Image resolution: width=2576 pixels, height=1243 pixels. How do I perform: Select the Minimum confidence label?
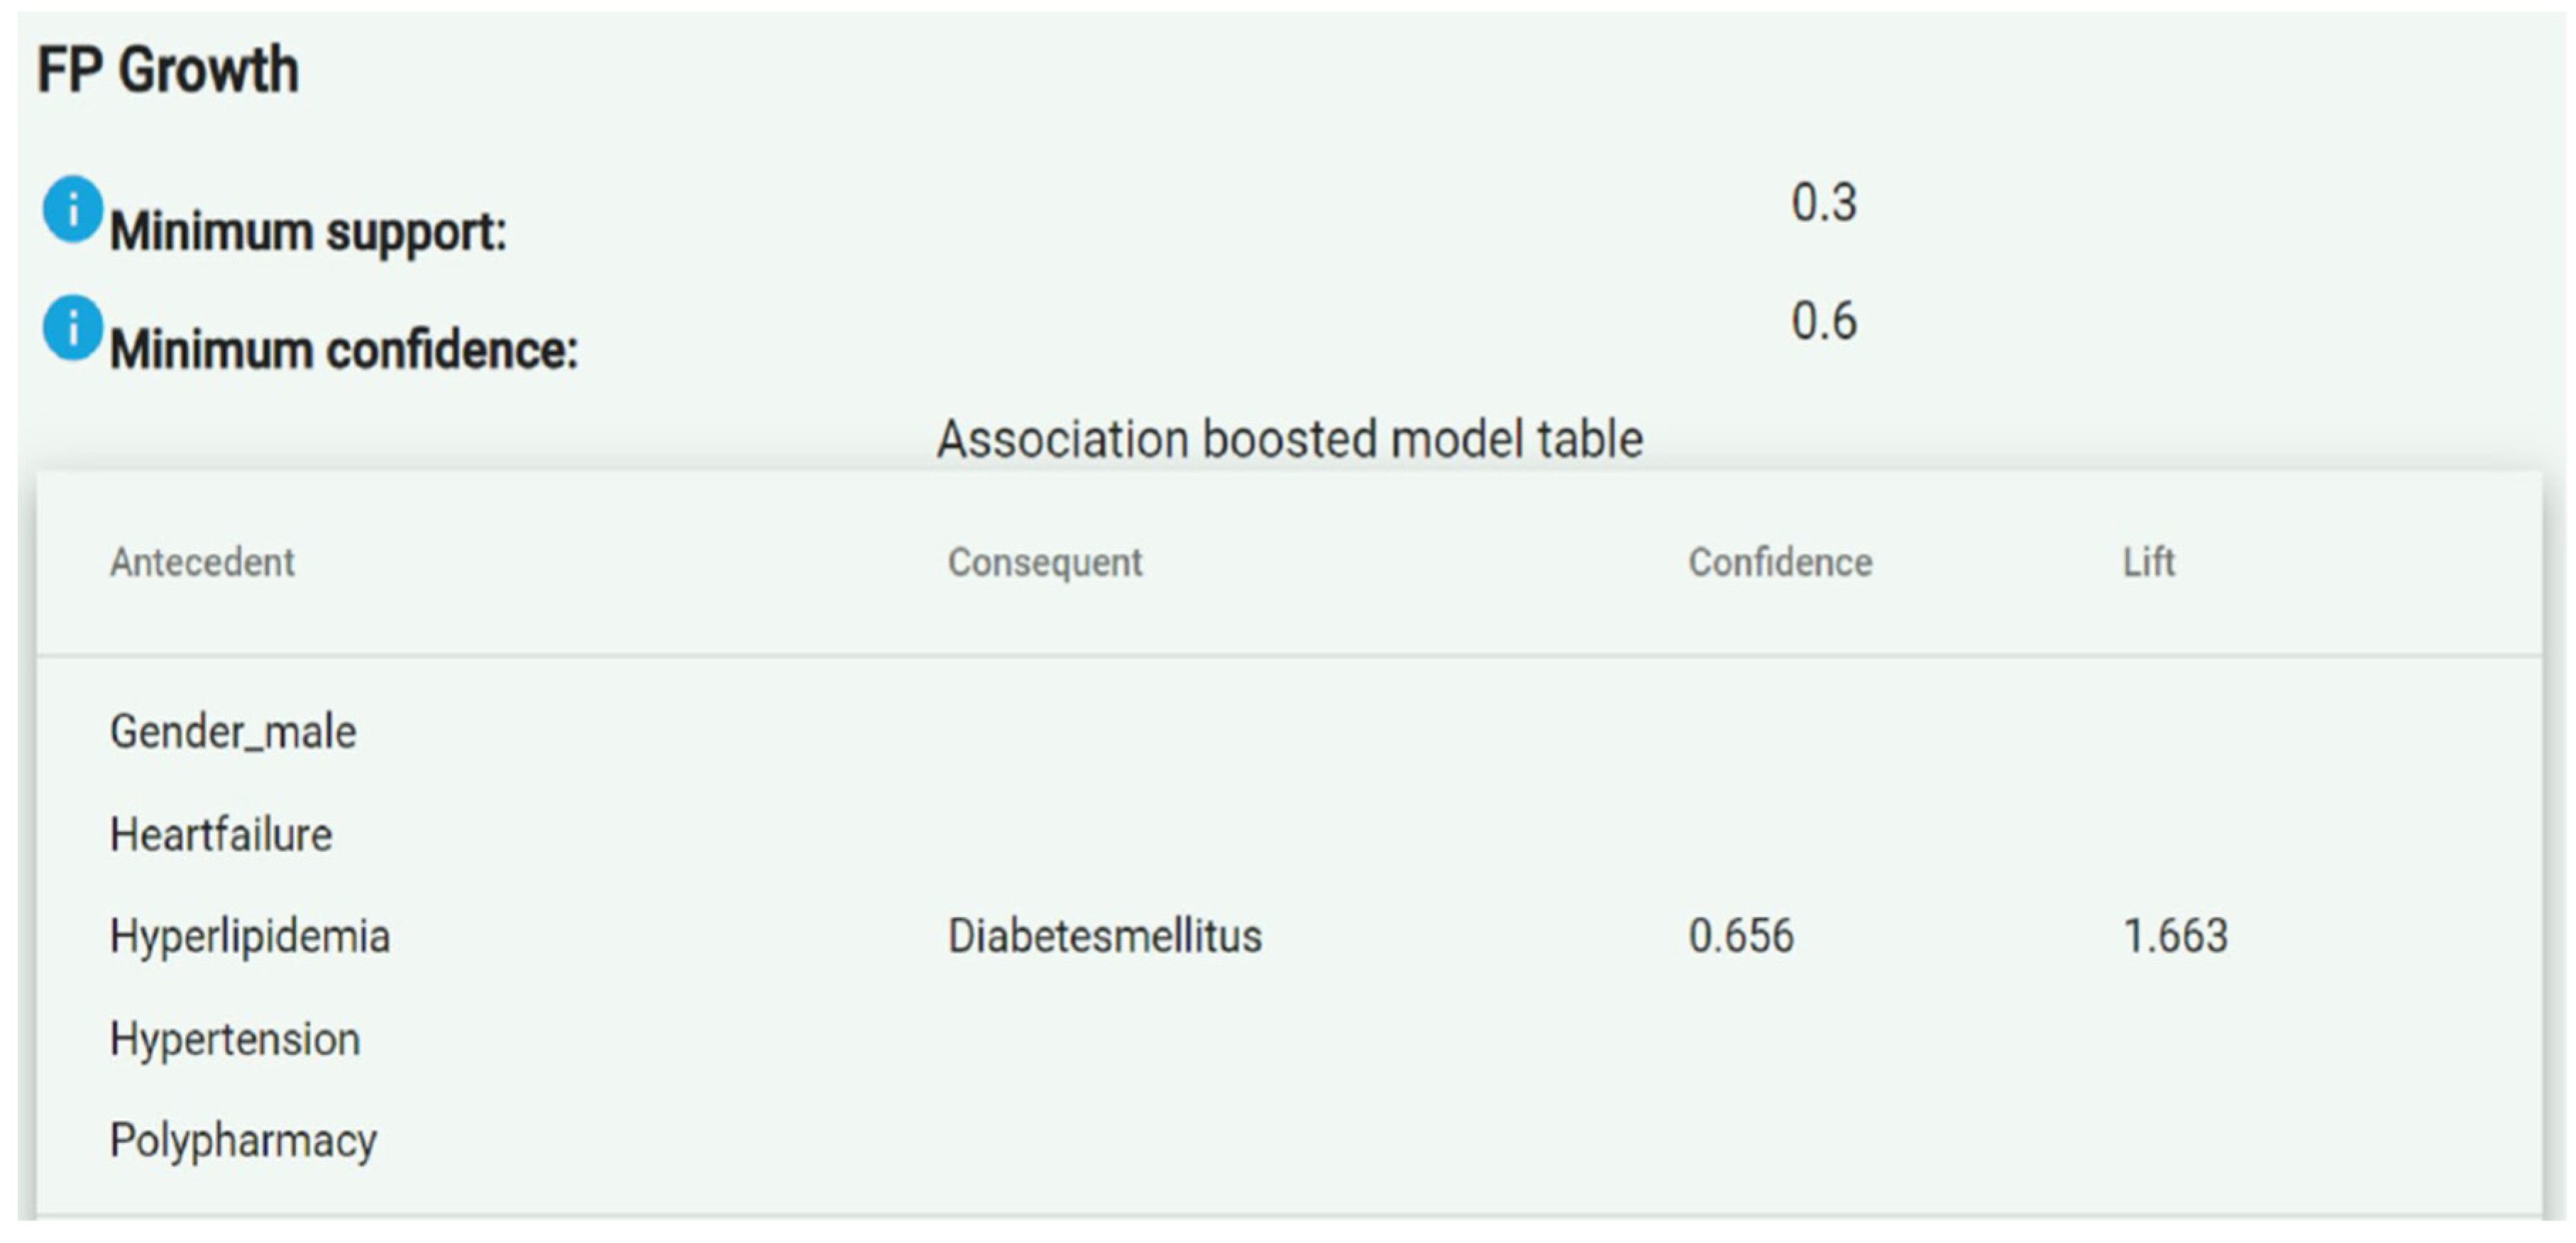[x=344, y=350]
